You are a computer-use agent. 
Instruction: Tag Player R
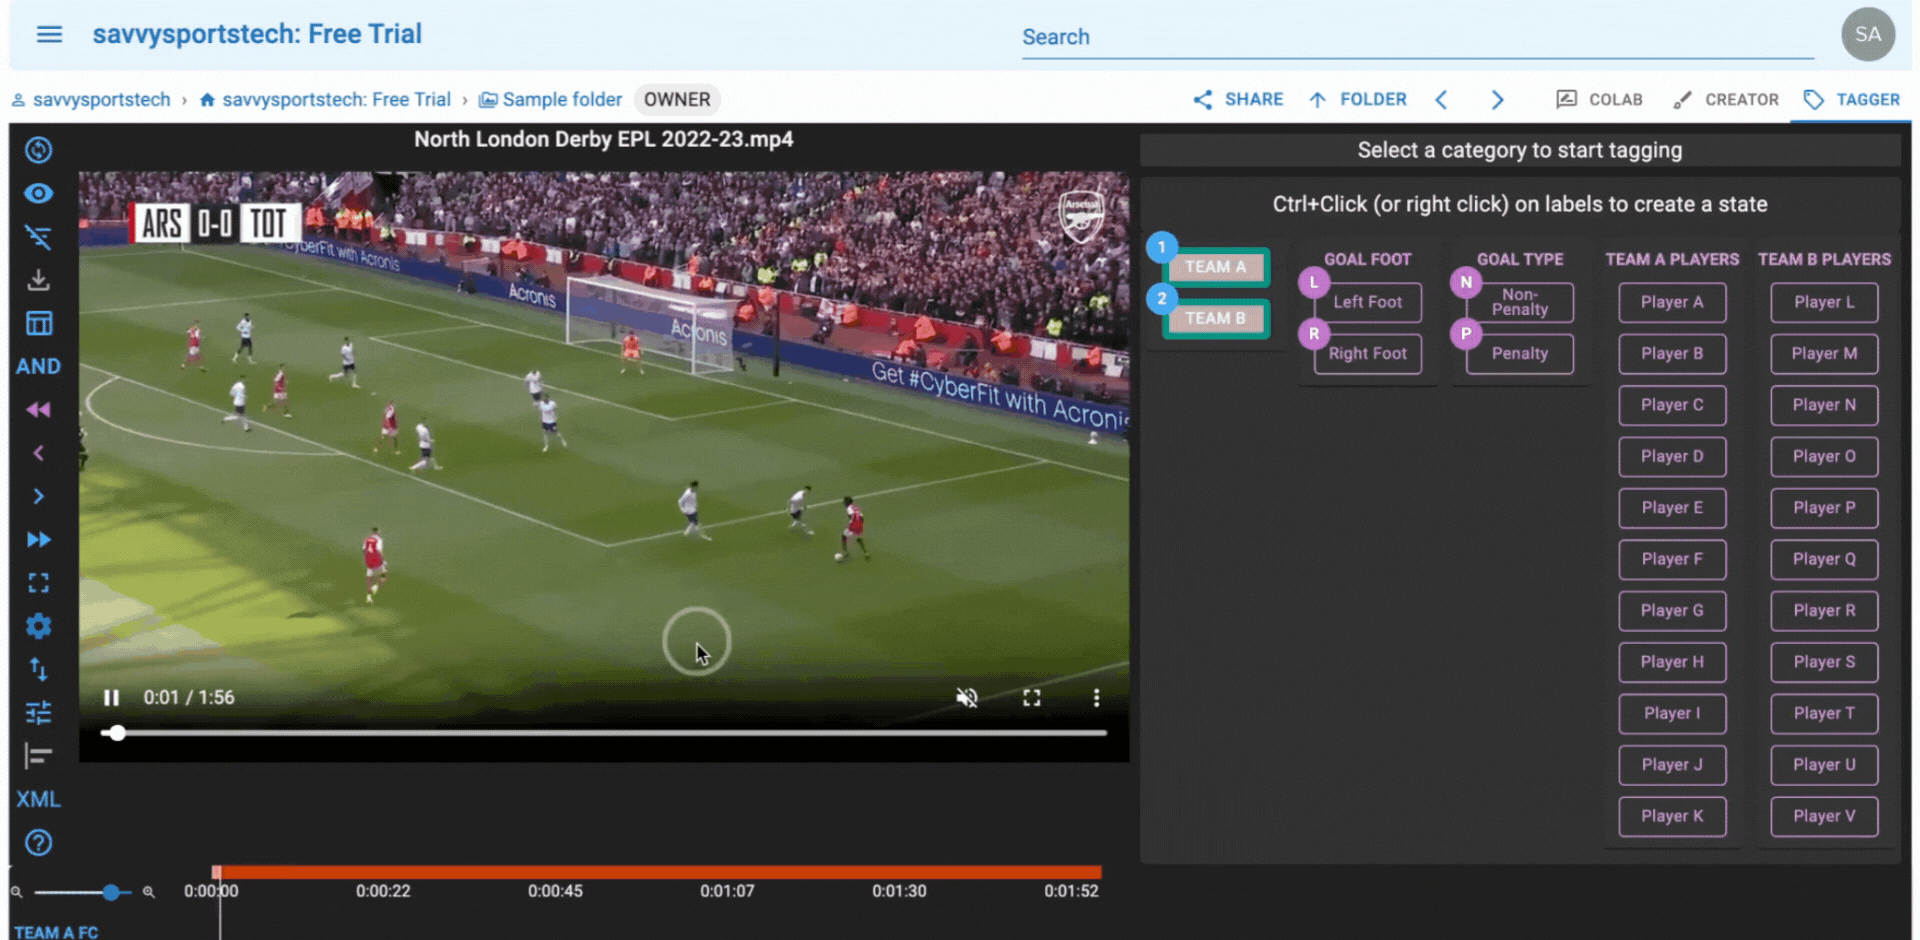(1824, 611)
